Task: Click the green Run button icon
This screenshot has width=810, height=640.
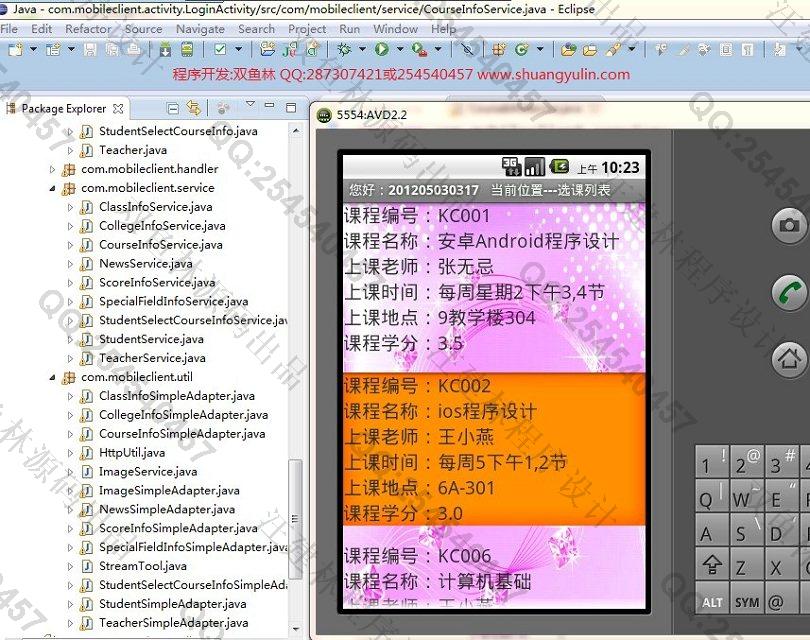Action: 382,50
